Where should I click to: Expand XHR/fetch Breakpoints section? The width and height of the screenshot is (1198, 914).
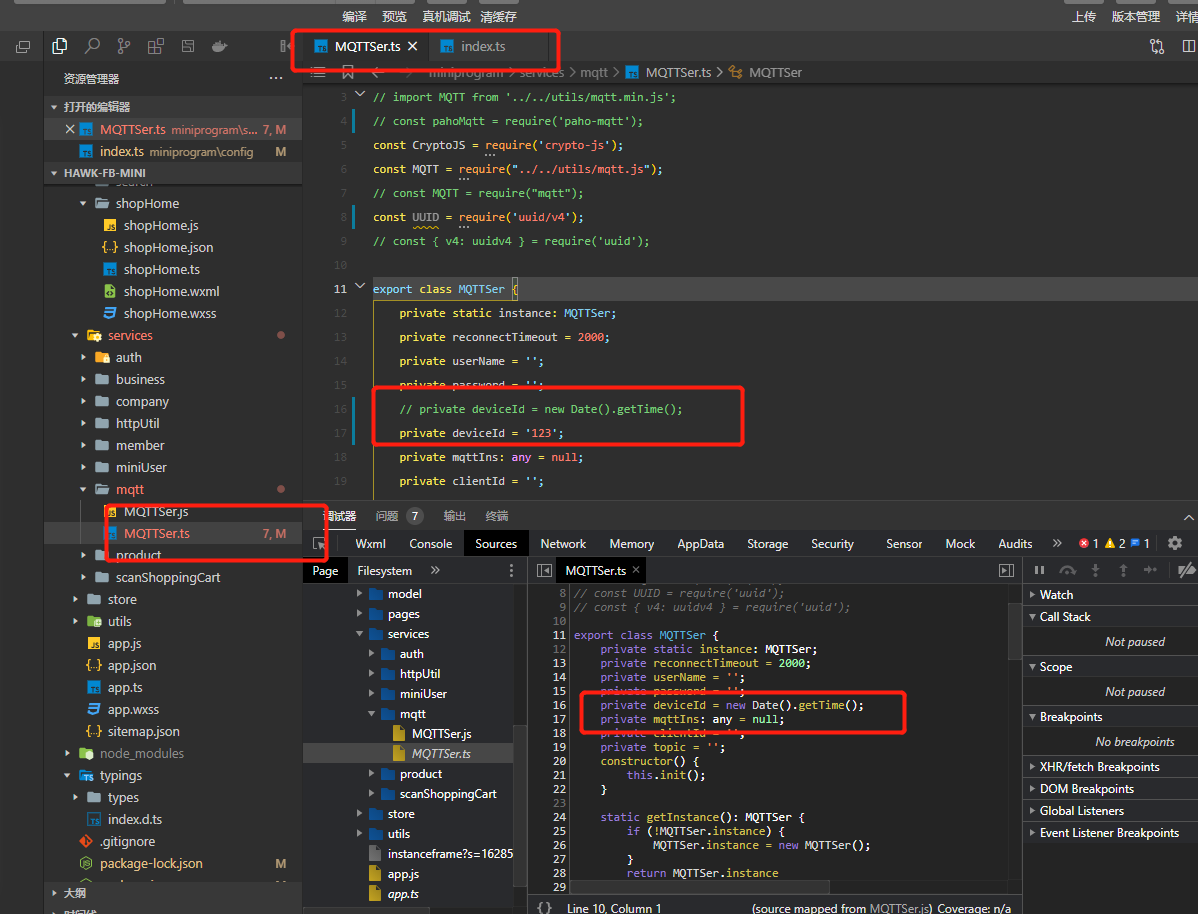(x=1033, y=767)
